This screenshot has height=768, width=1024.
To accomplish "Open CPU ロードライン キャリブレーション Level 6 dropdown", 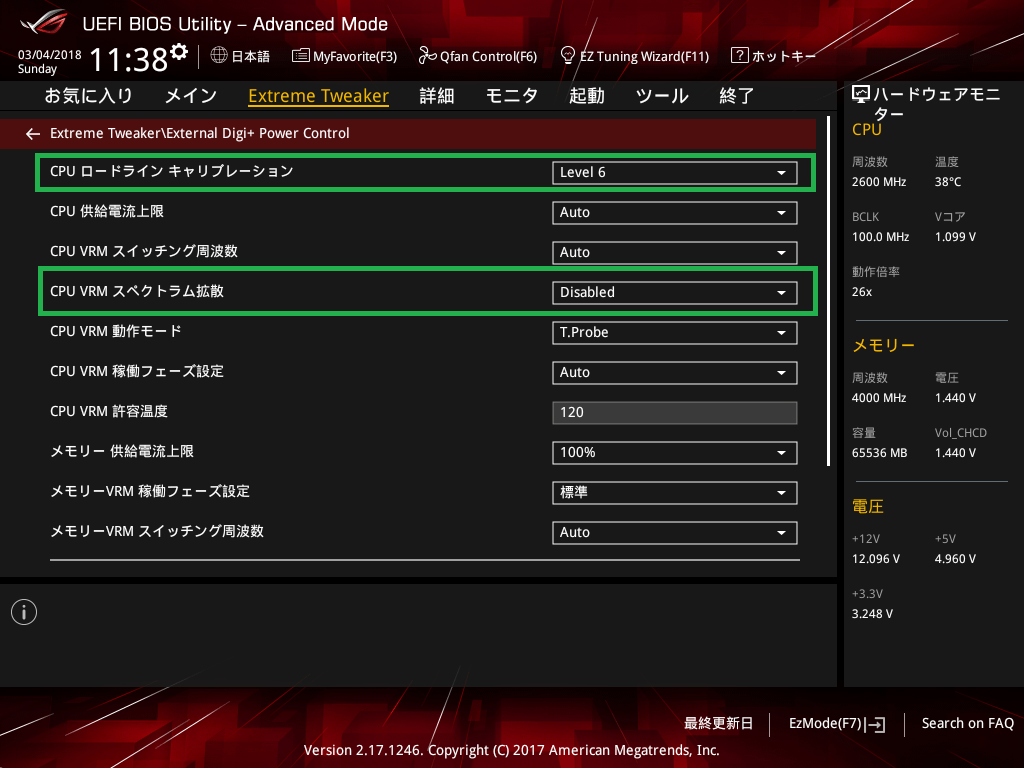I will pos(675,173).
